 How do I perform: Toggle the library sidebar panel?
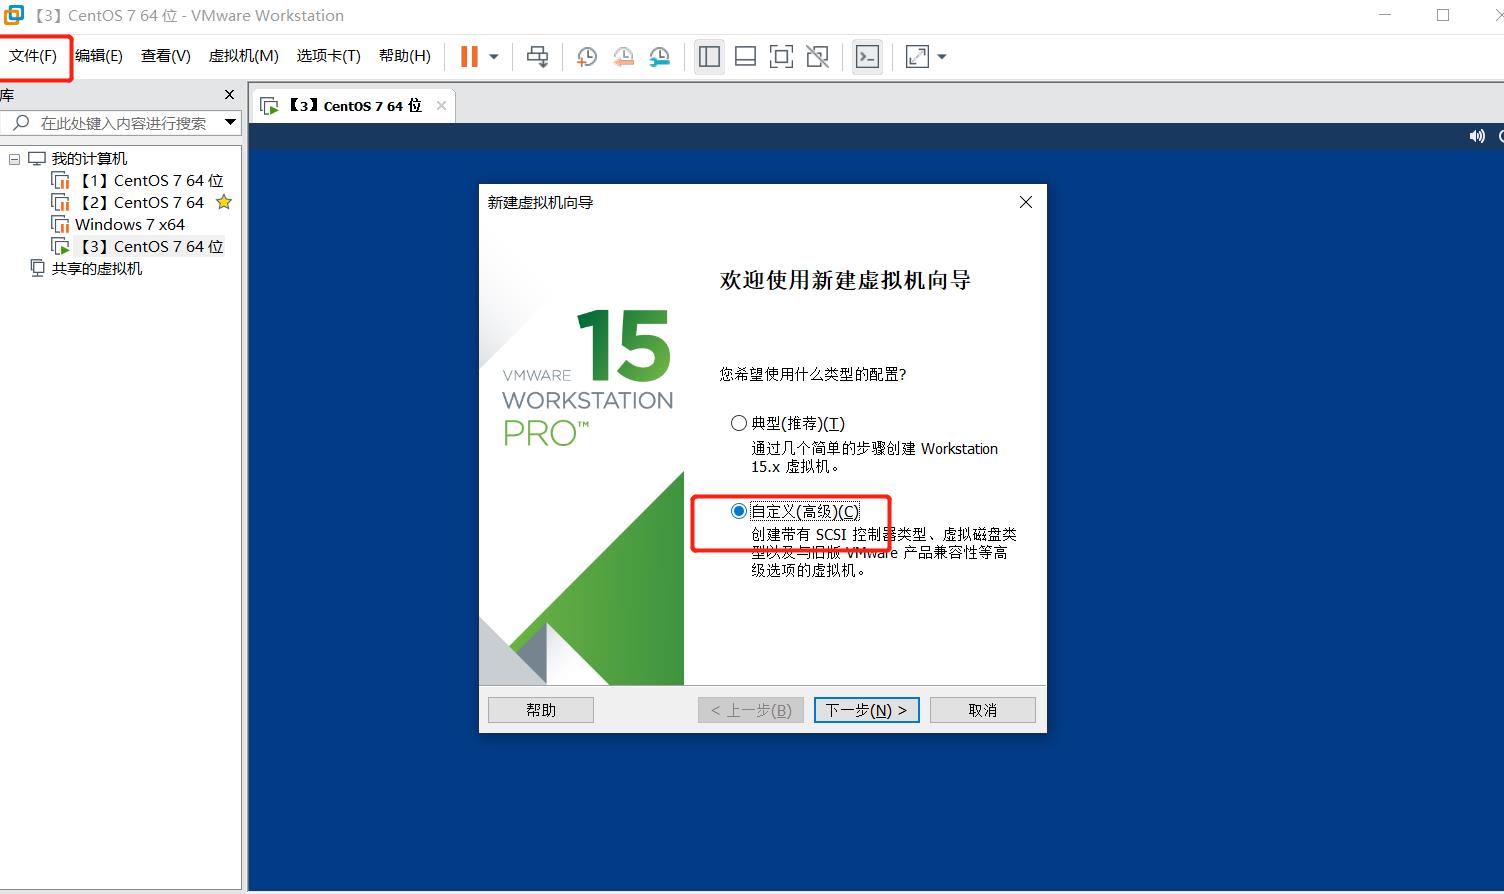(709, 57)
